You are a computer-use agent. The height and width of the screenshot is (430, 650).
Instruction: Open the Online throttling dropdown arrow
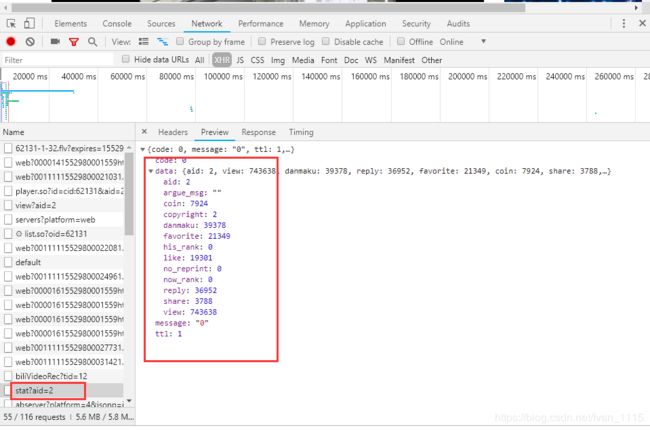point(483,41)
